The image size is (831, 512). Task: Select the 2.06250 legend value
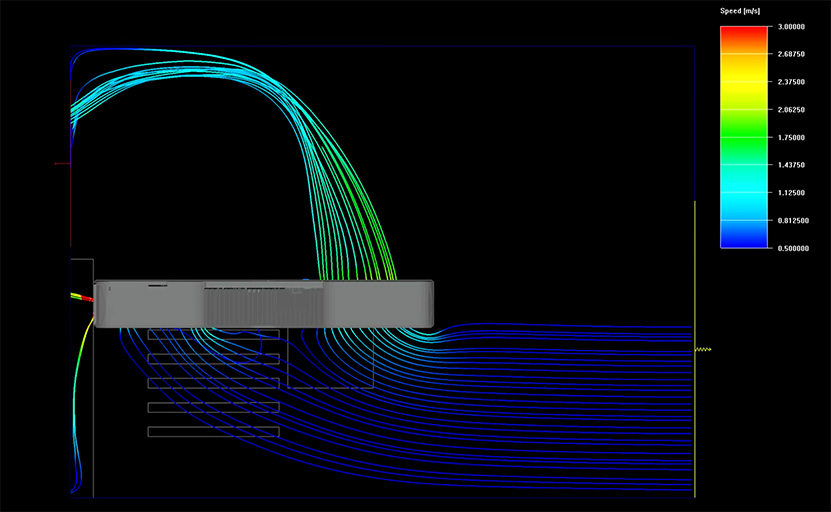pos(791,110)
